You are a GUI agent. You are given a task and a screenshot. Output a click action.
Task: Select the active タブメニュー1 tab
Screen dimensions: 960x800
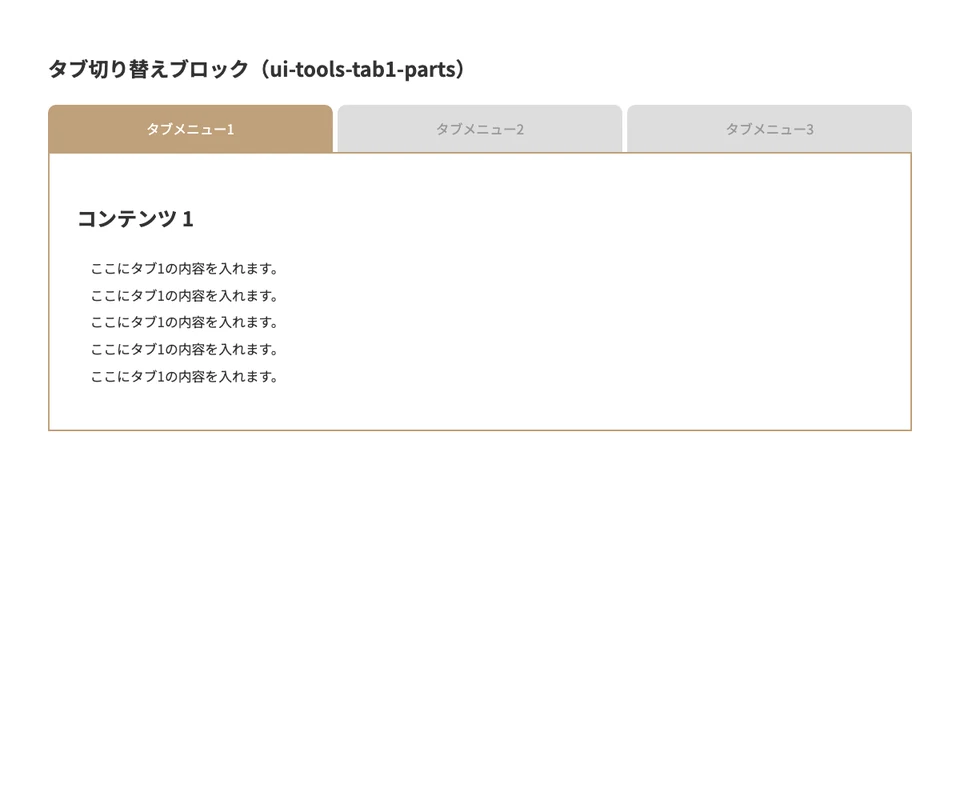click(x=190, y=129)
